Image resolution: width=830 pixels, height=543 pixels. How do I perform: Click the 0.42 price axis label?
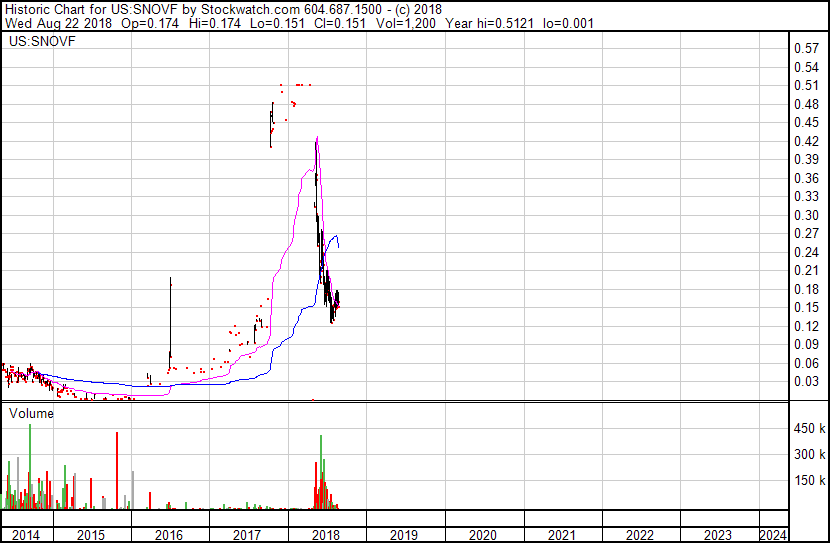point(807,141)
